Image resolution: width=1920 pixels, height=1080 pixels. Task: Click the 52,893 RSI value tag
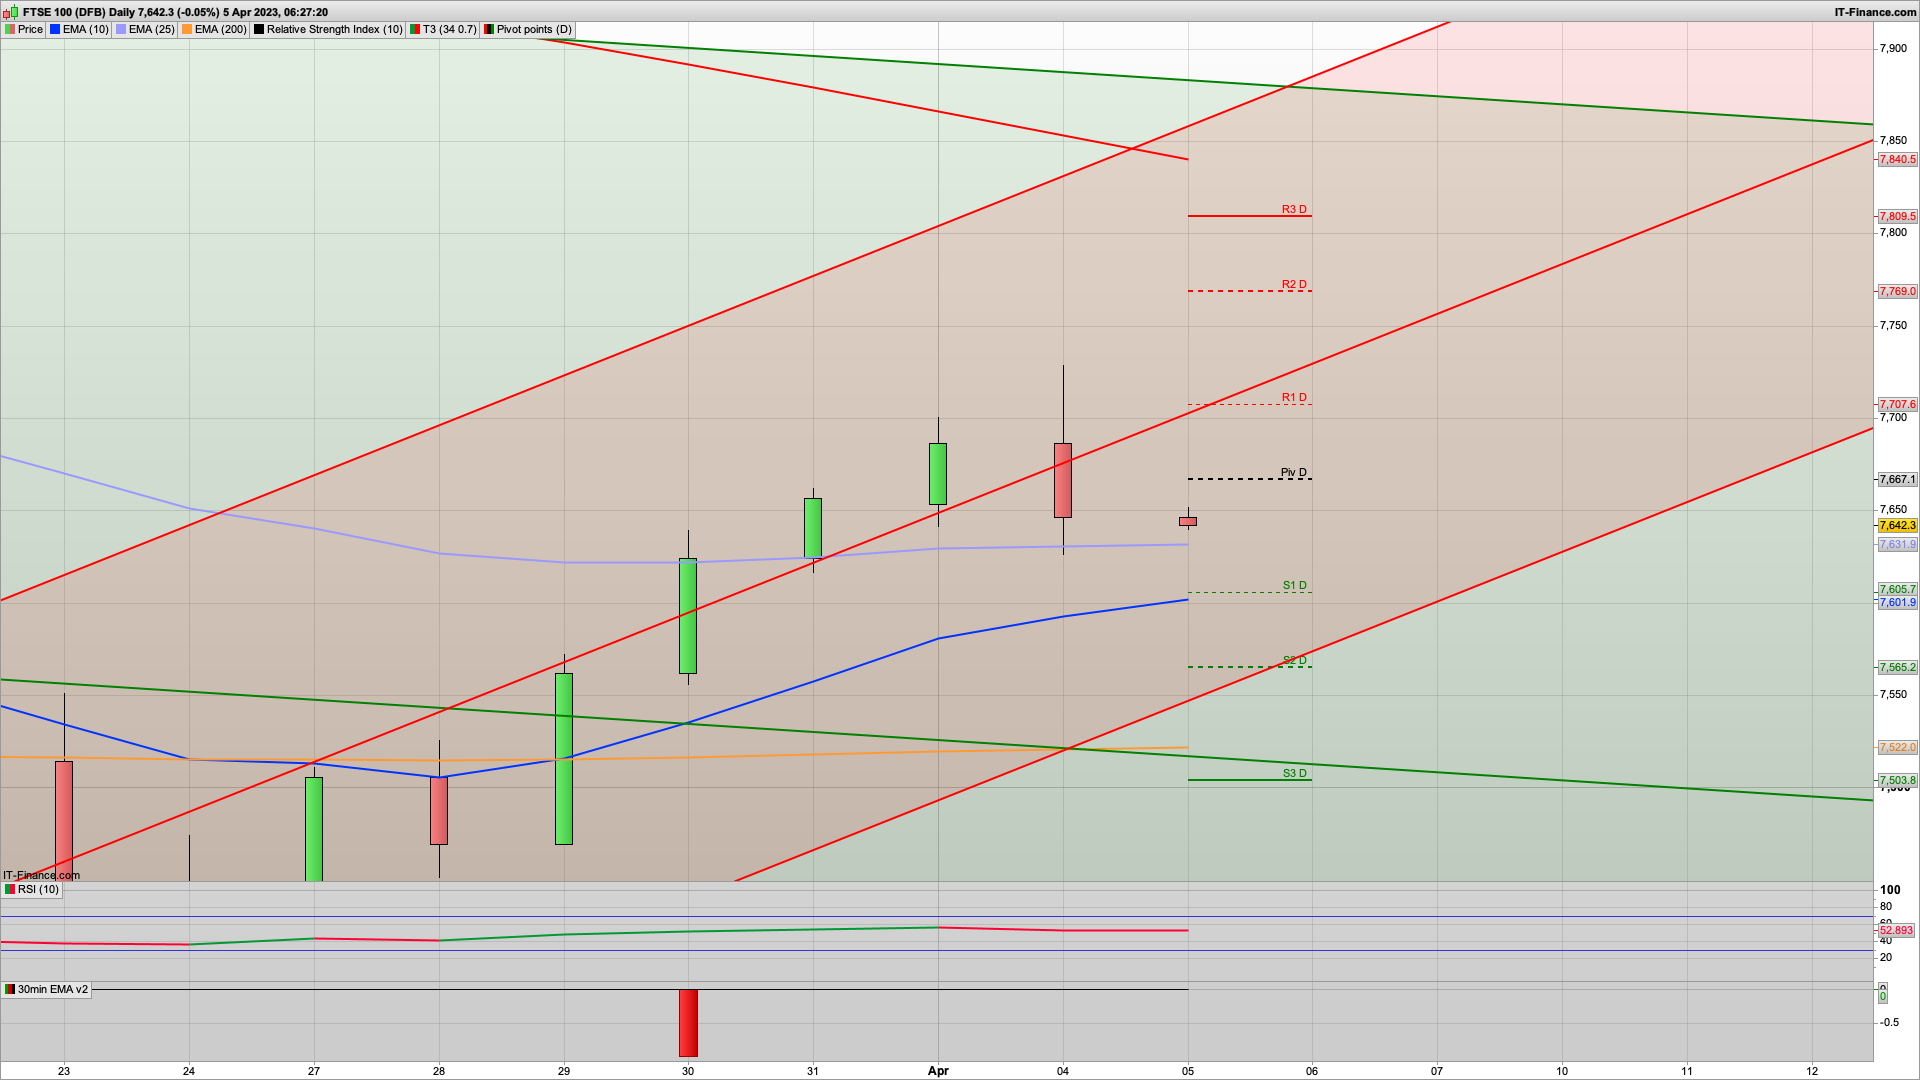(x=1896, y=931)
